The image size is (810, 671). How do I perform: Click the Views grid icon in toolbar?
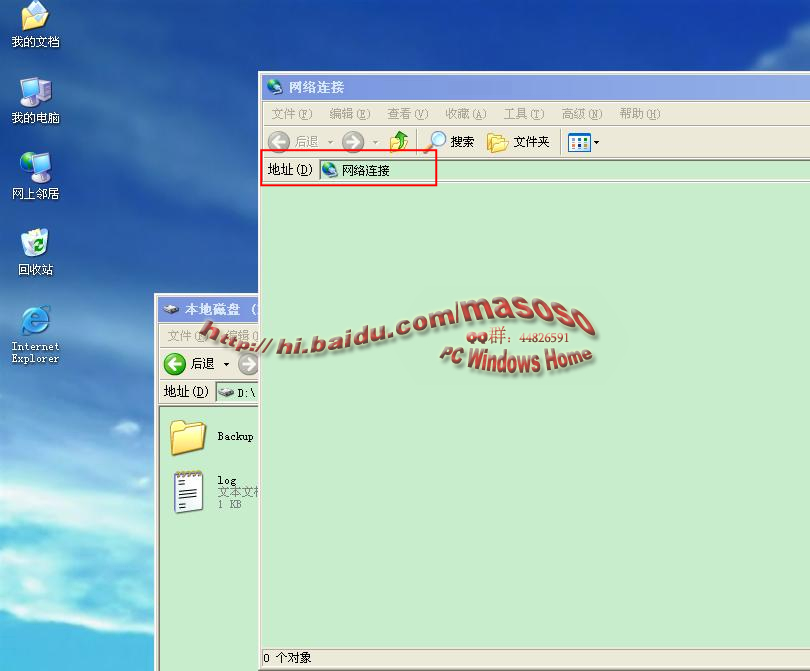pyautogui.click(x=579, y=142)
